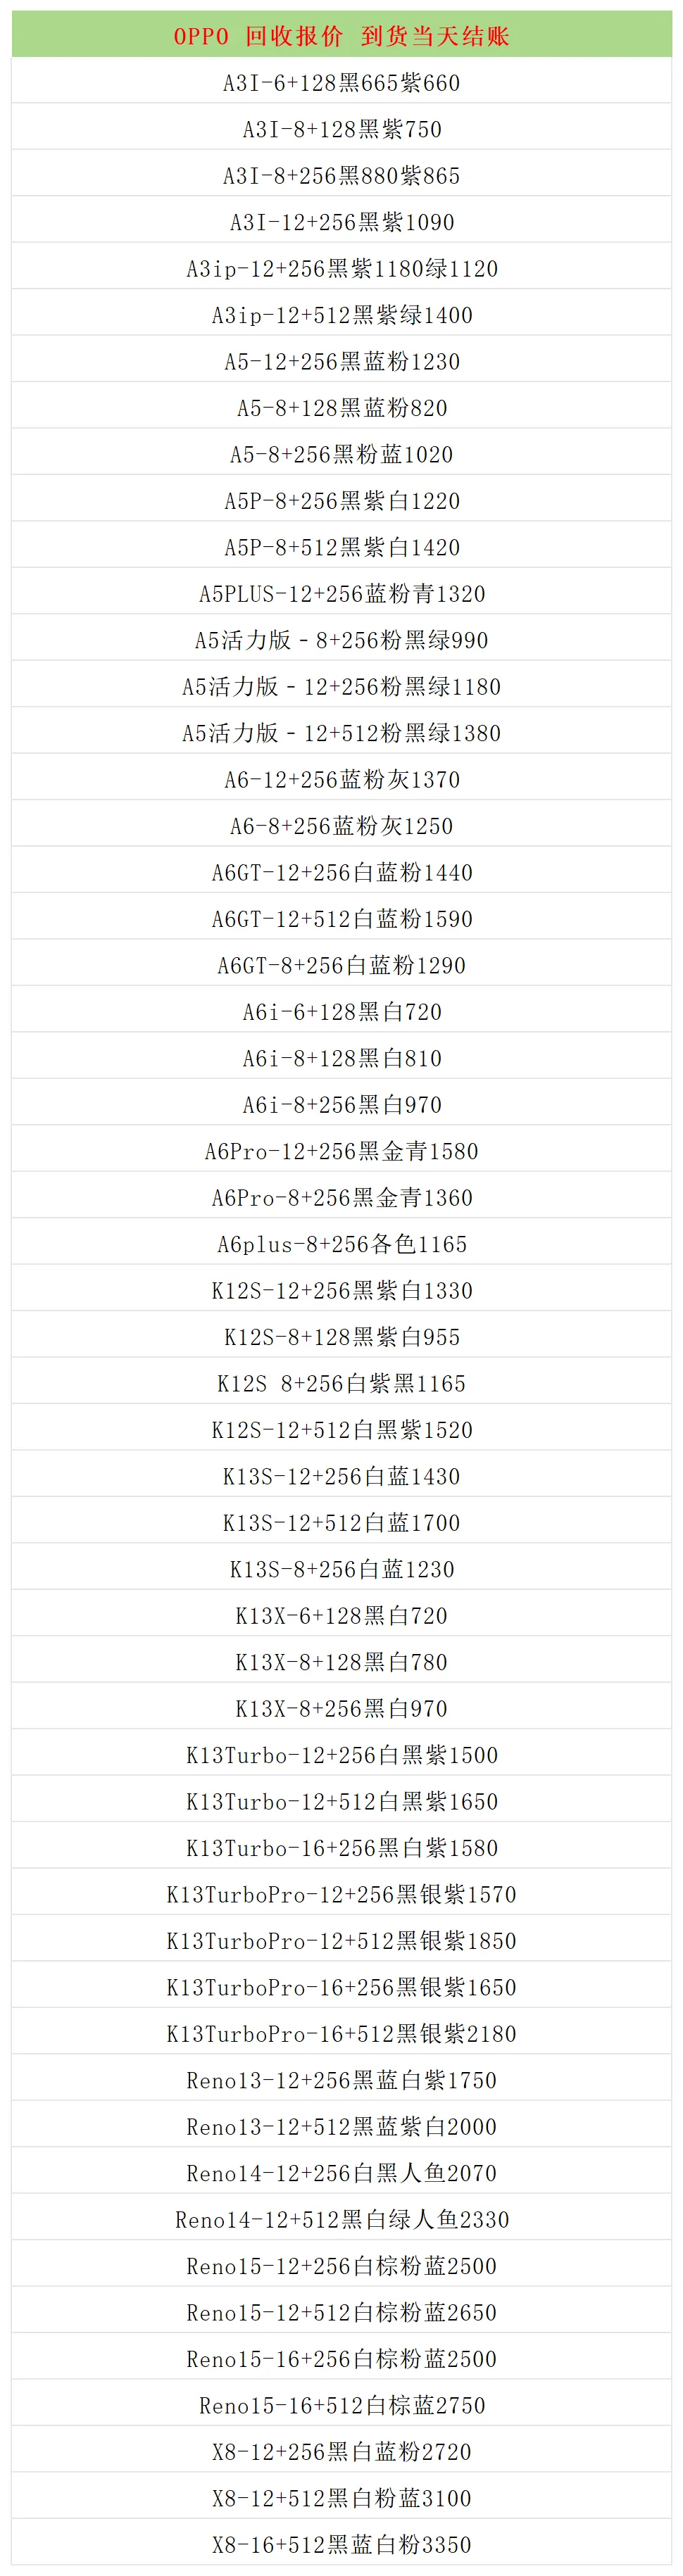The width and height of the screenshot is (683, 2576).
Task: Select the A5PLUS-12+256蓝粉青1320 row
Action: tap(341, 594)
